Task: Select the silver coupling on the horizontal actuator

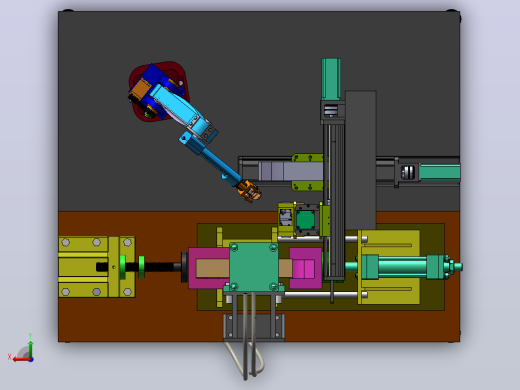Action: (408, 172)
